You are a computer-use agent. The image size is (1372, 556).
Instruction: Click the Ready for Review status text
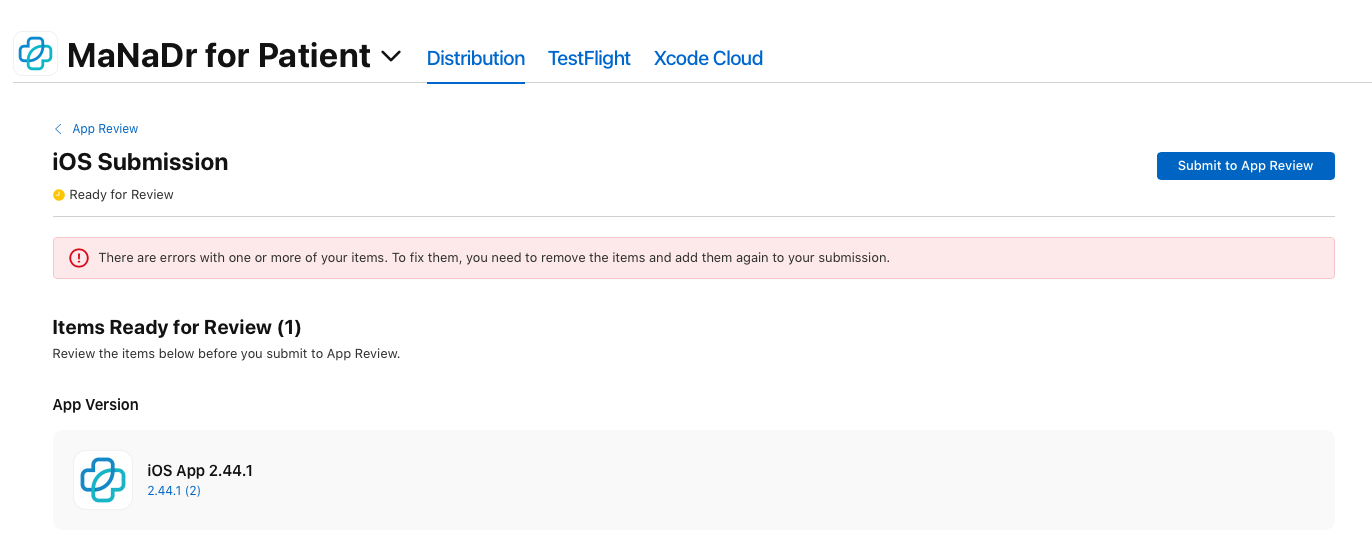(x=122, y=195)
